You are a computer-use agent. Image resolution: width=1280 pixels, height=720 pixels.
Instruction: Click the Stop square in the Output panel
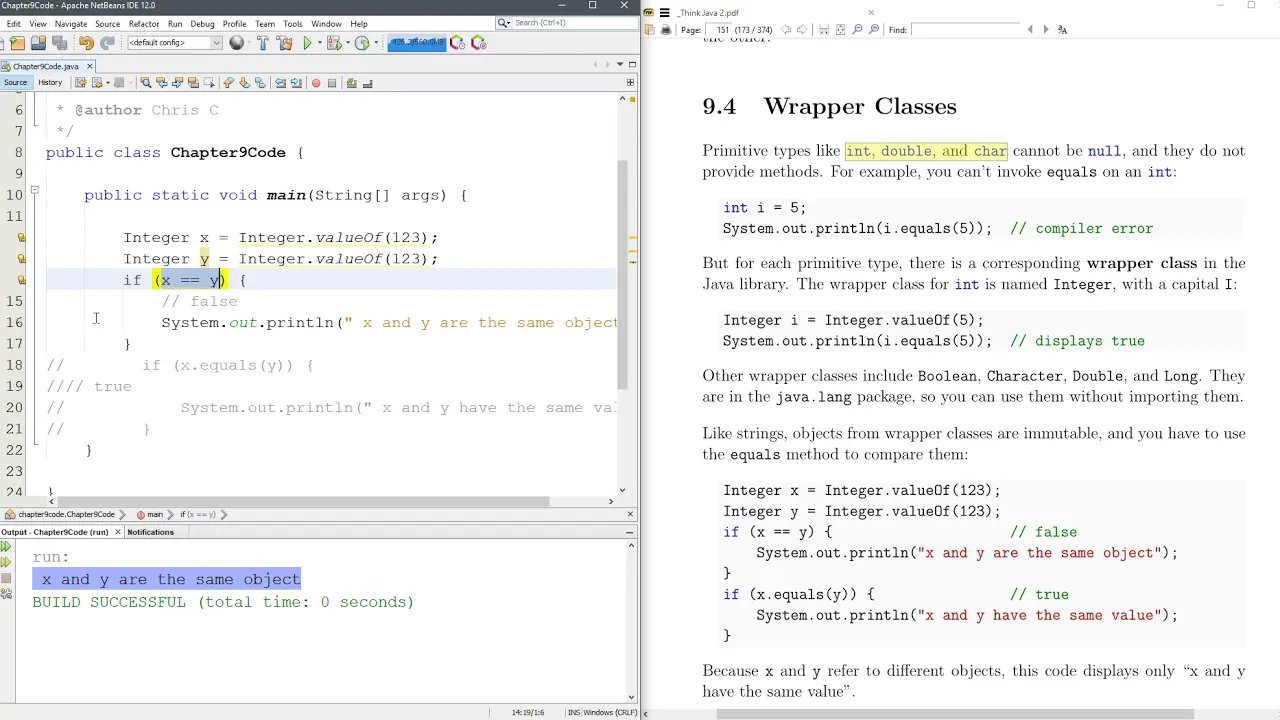click(x=6, y=578)
